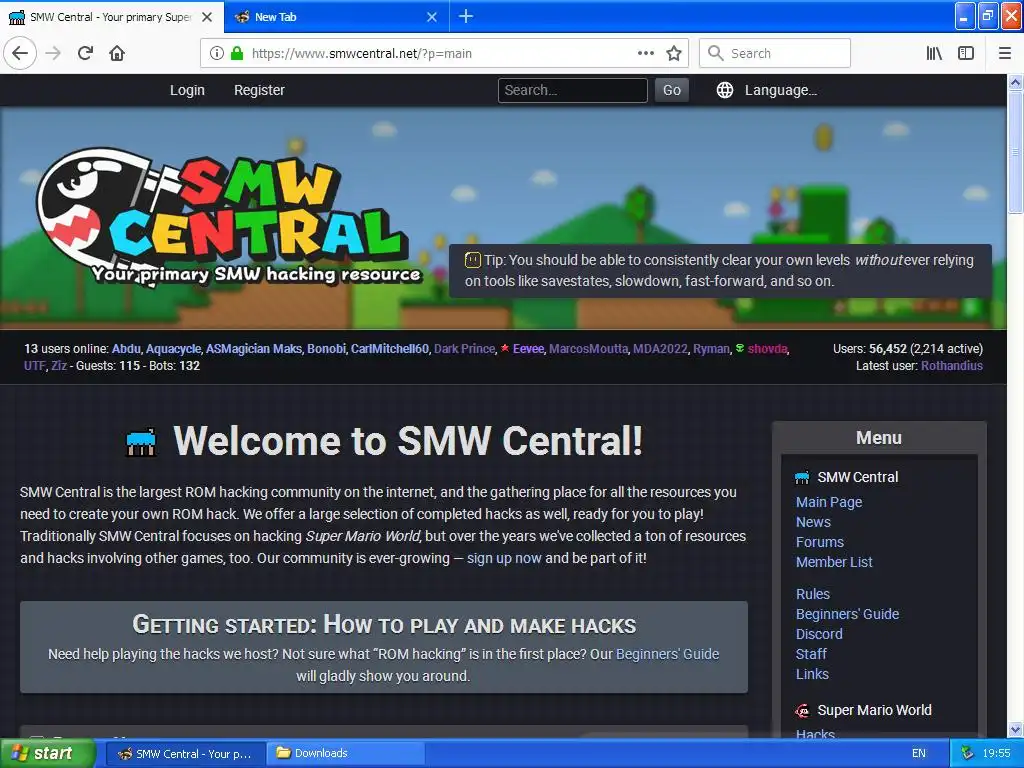The width and height of the screenshot is (1024, 768).
Task: Open the browser home page
Action: pyautogui.click(x=117, y=53)
